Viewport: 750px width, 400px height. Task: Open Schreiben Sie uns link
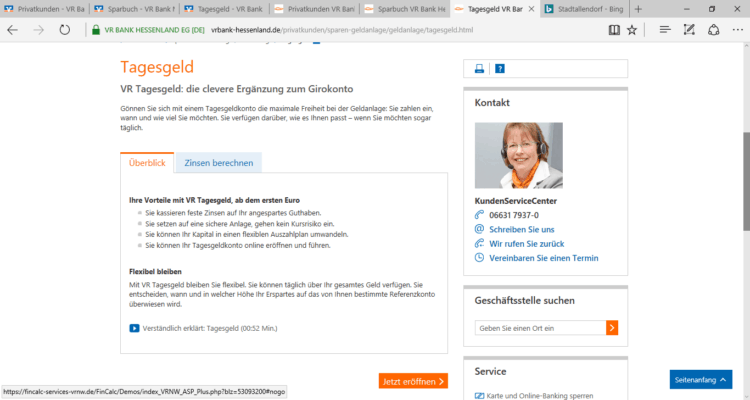click(521, 229)
